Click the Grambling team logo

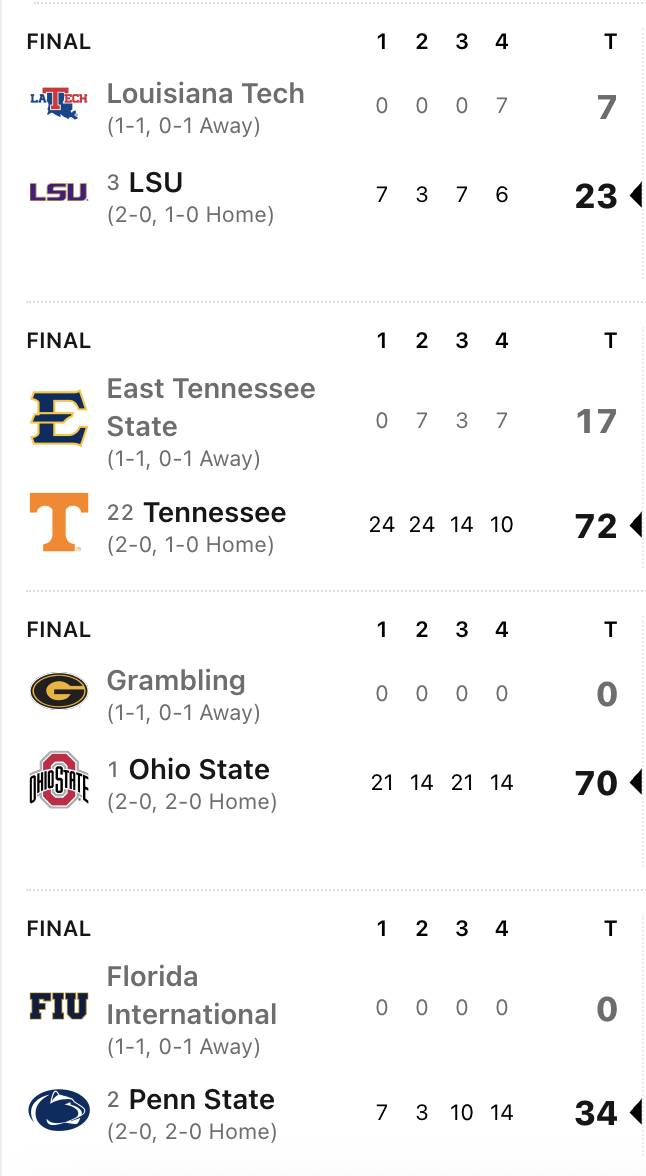point(58,690)
